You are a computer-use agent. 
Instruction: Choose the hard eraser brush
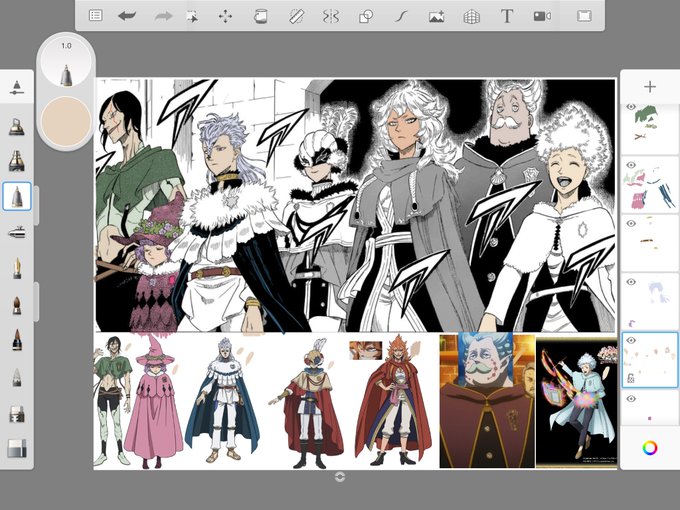pyautogui.click(x=16, y=413)
